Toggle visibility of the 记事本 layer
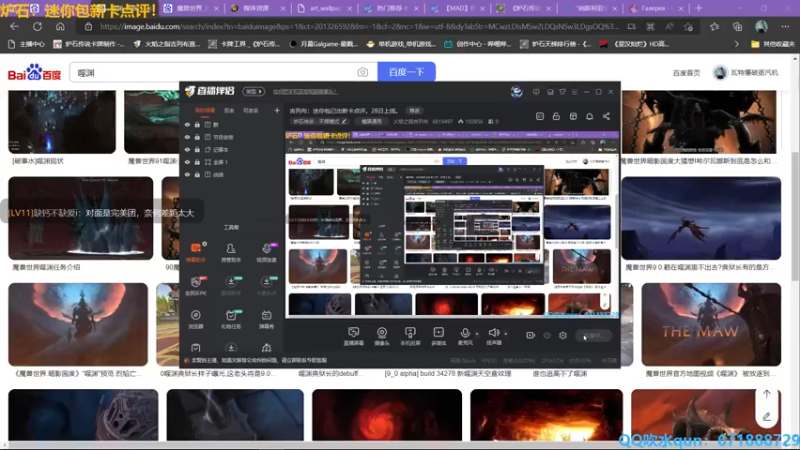The width and height of the screenshot is (800, 450). tap(187, 149)
